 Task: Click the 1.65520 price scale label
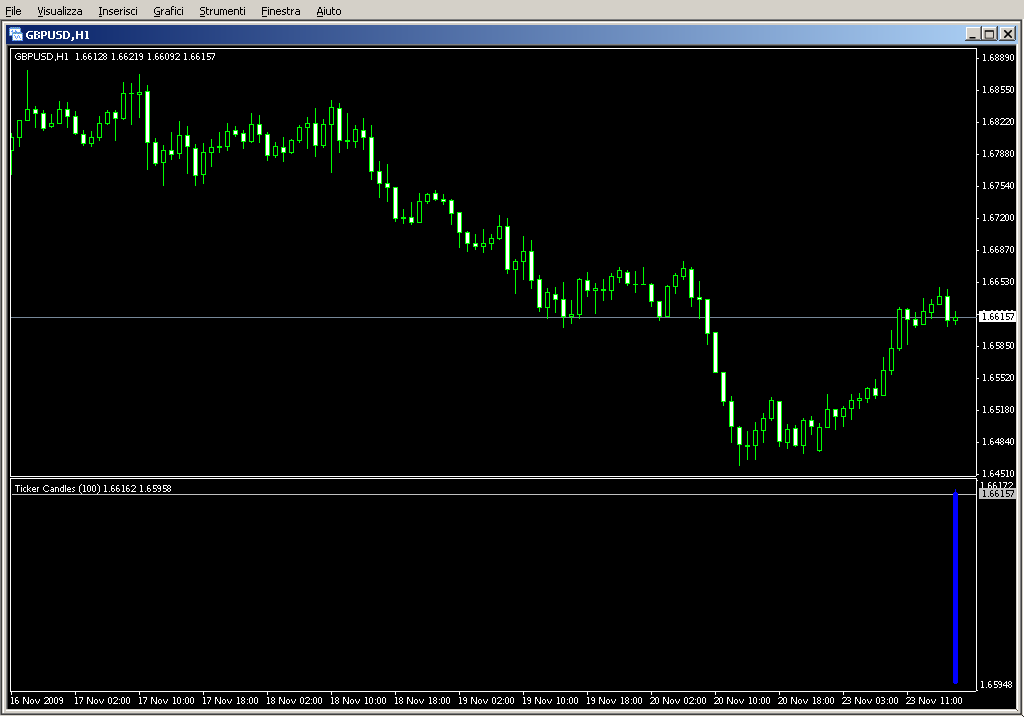[x=998, y=377]
